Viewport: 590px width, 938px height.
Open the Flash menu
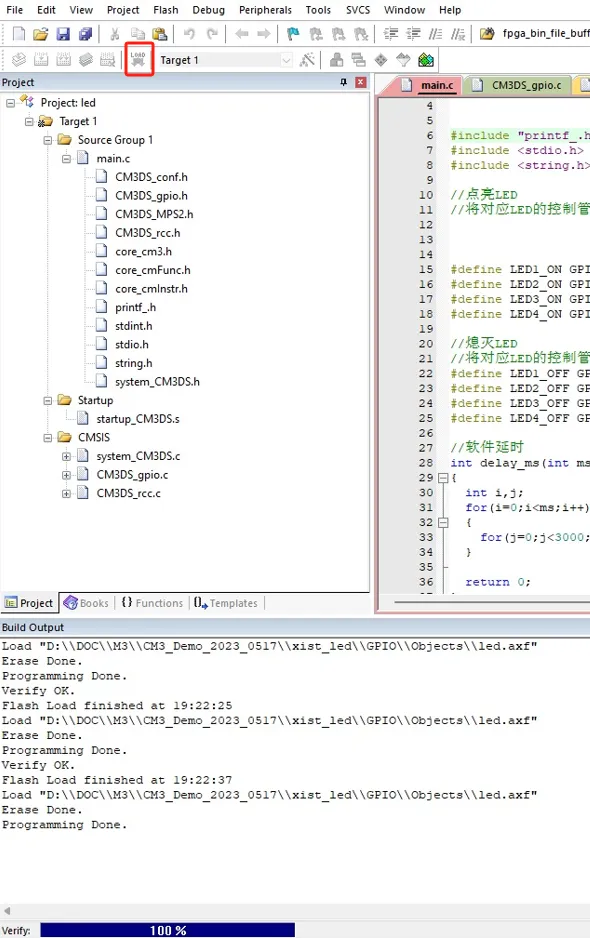[x=166, y=10]
